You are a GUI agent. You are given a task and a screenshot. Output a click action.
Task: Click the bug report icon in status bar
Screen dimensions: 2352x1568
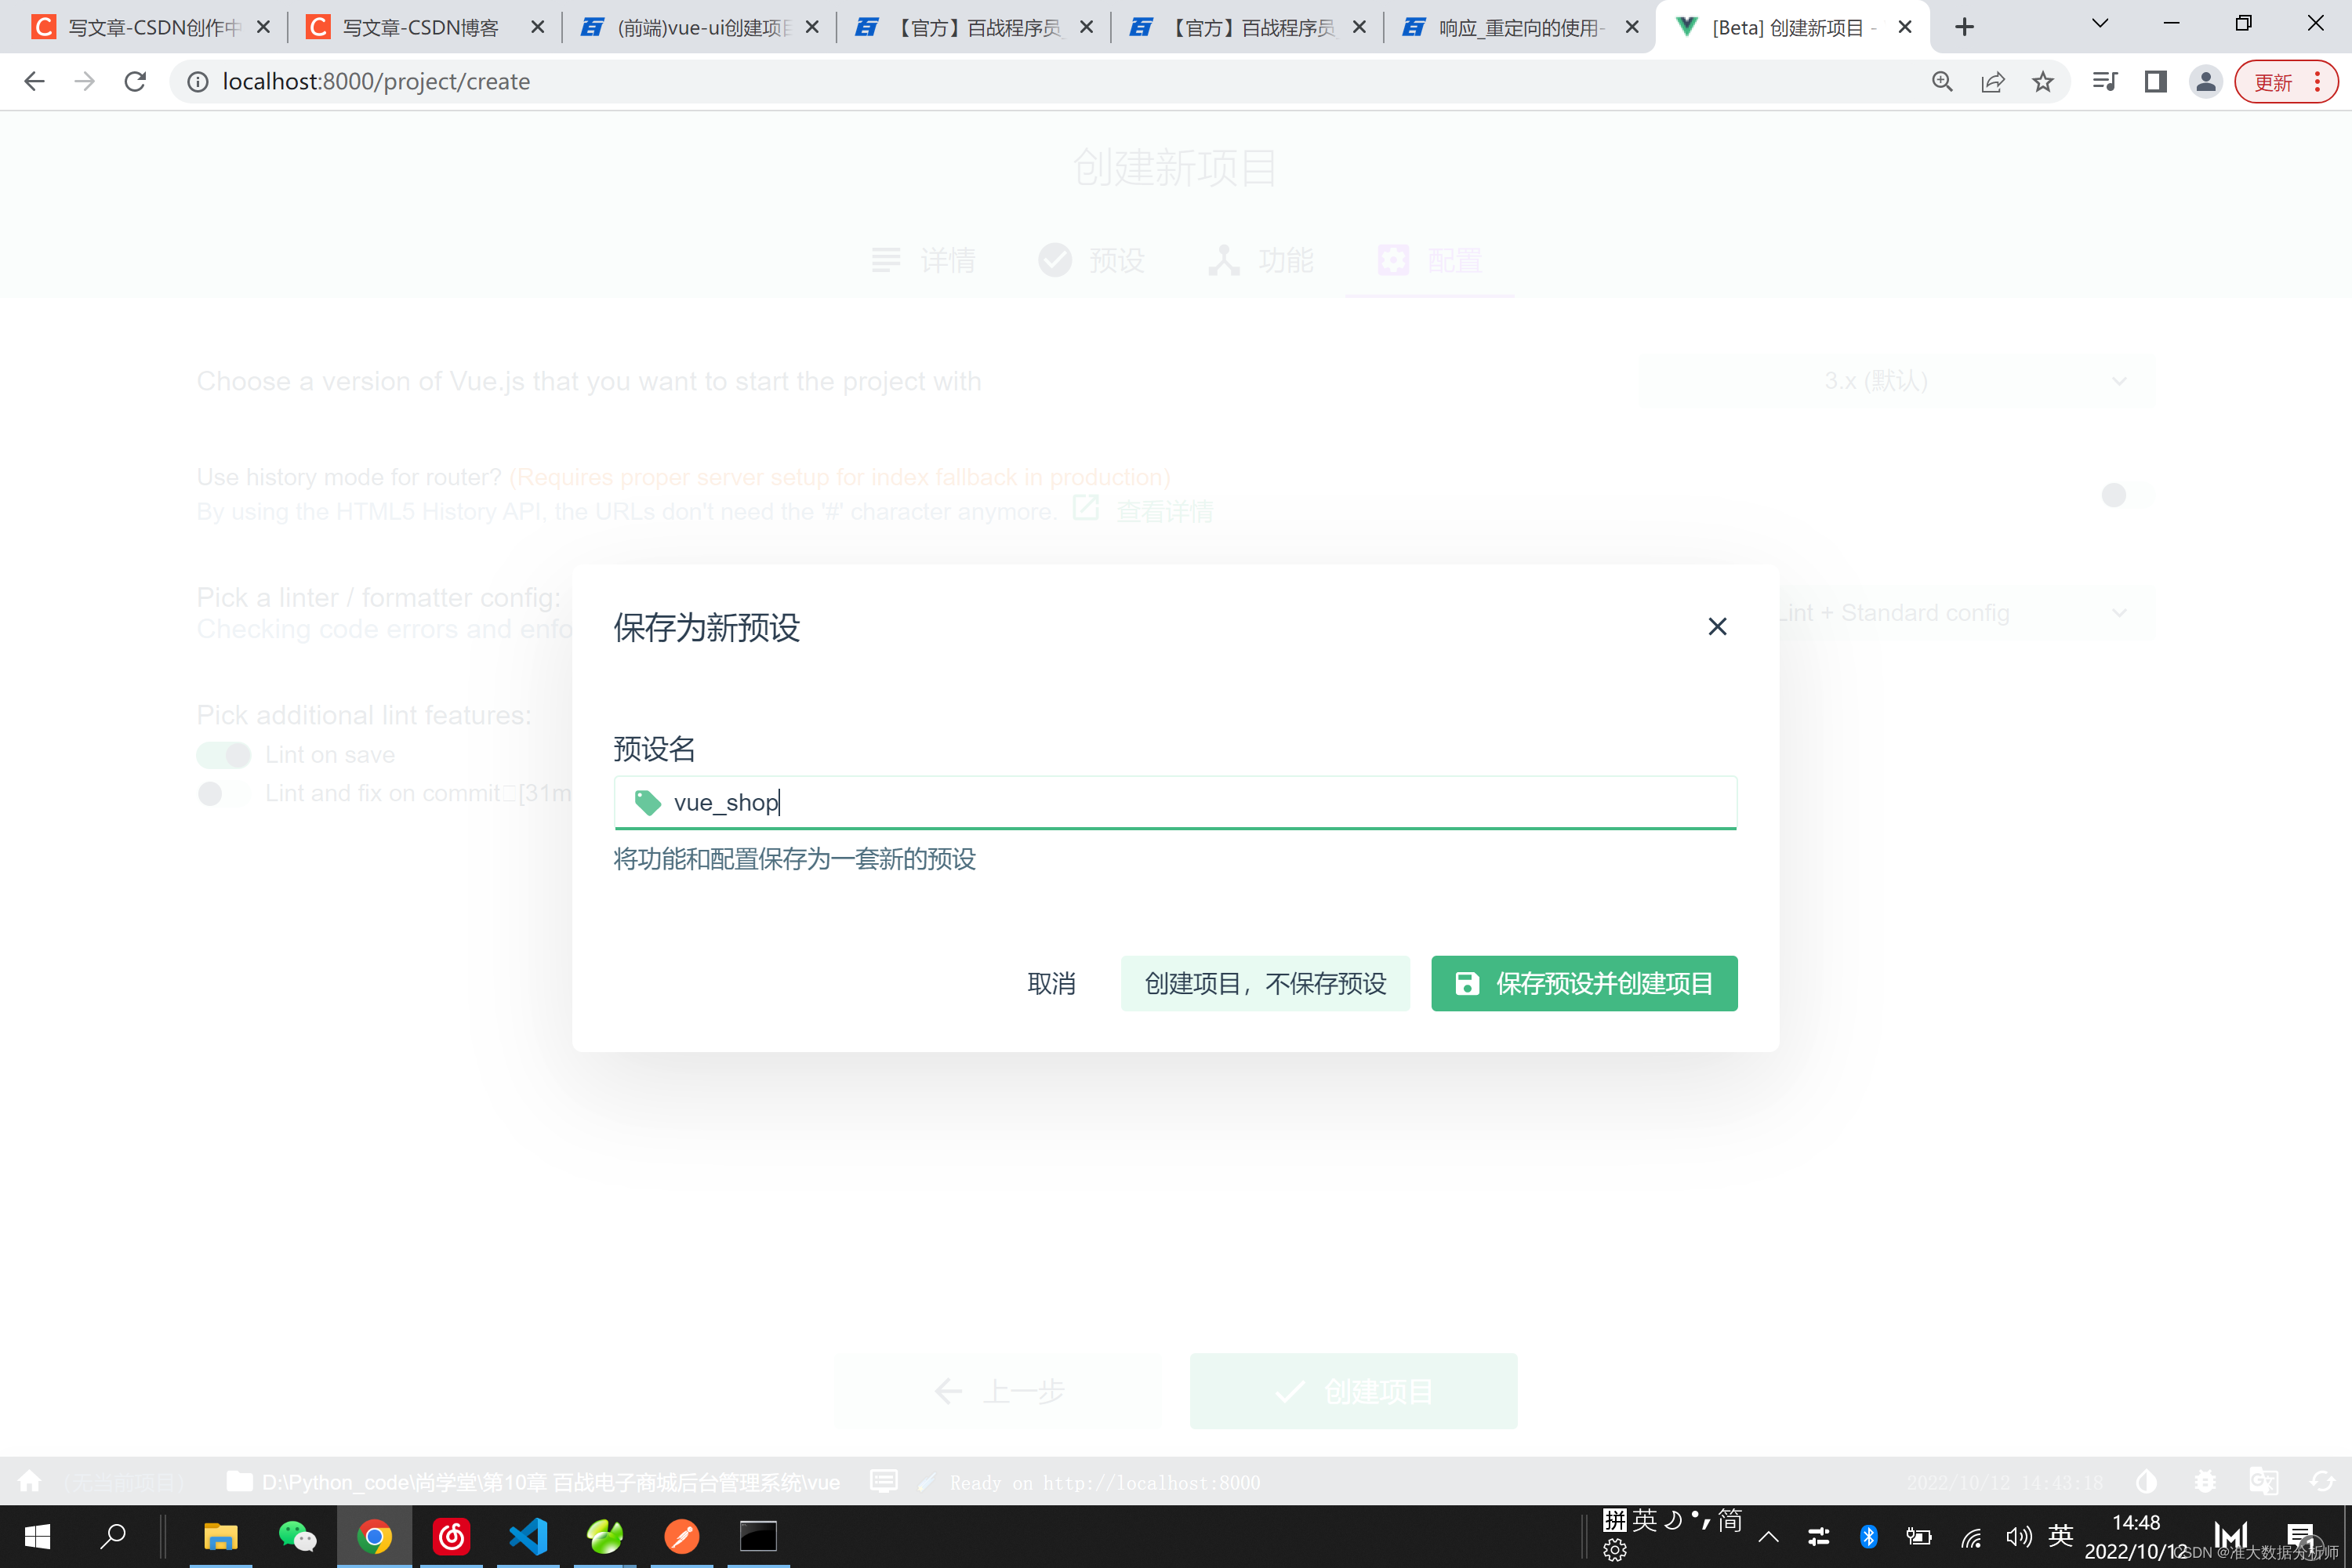coord(2205,1481)
